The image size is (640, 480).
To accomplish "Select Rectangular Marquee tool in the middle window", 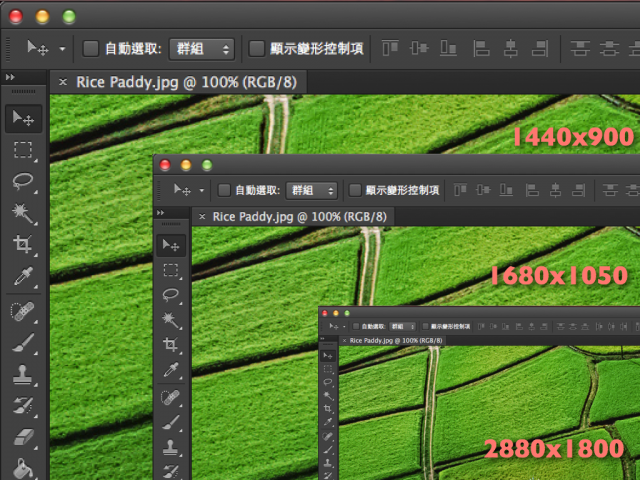I will point(171,270).
